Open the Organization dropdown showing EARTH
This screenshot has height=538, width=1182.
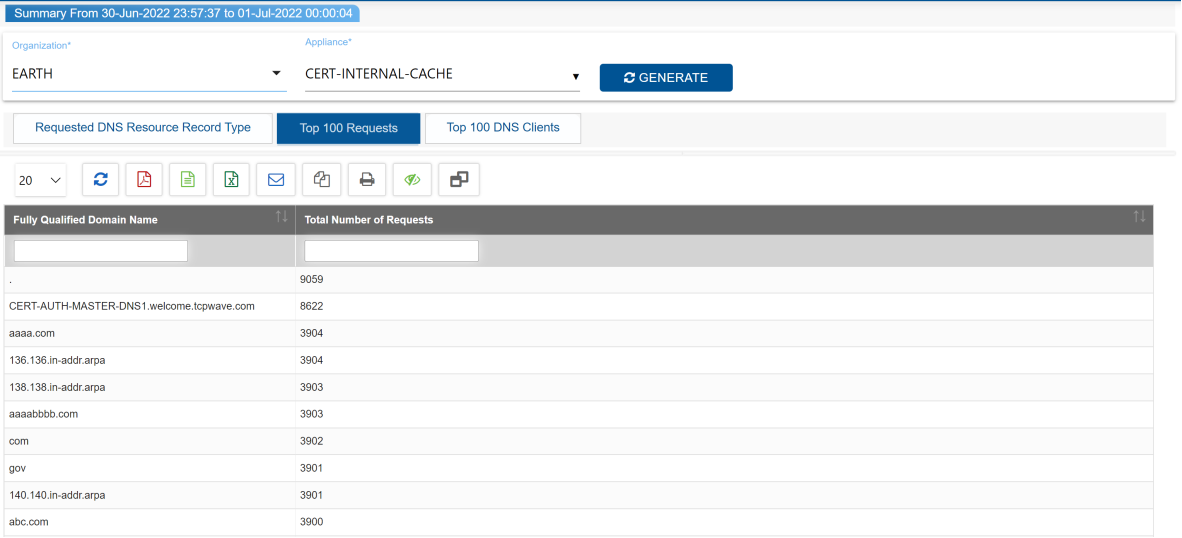(149, 74)
